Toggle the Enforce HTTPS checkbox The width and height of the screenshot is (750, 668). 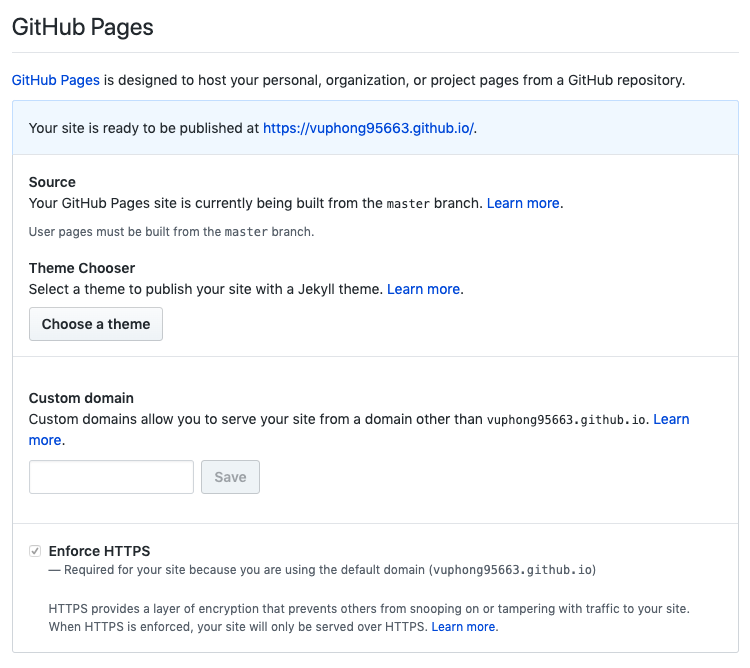pyautogui.click(x=35, y=551)
